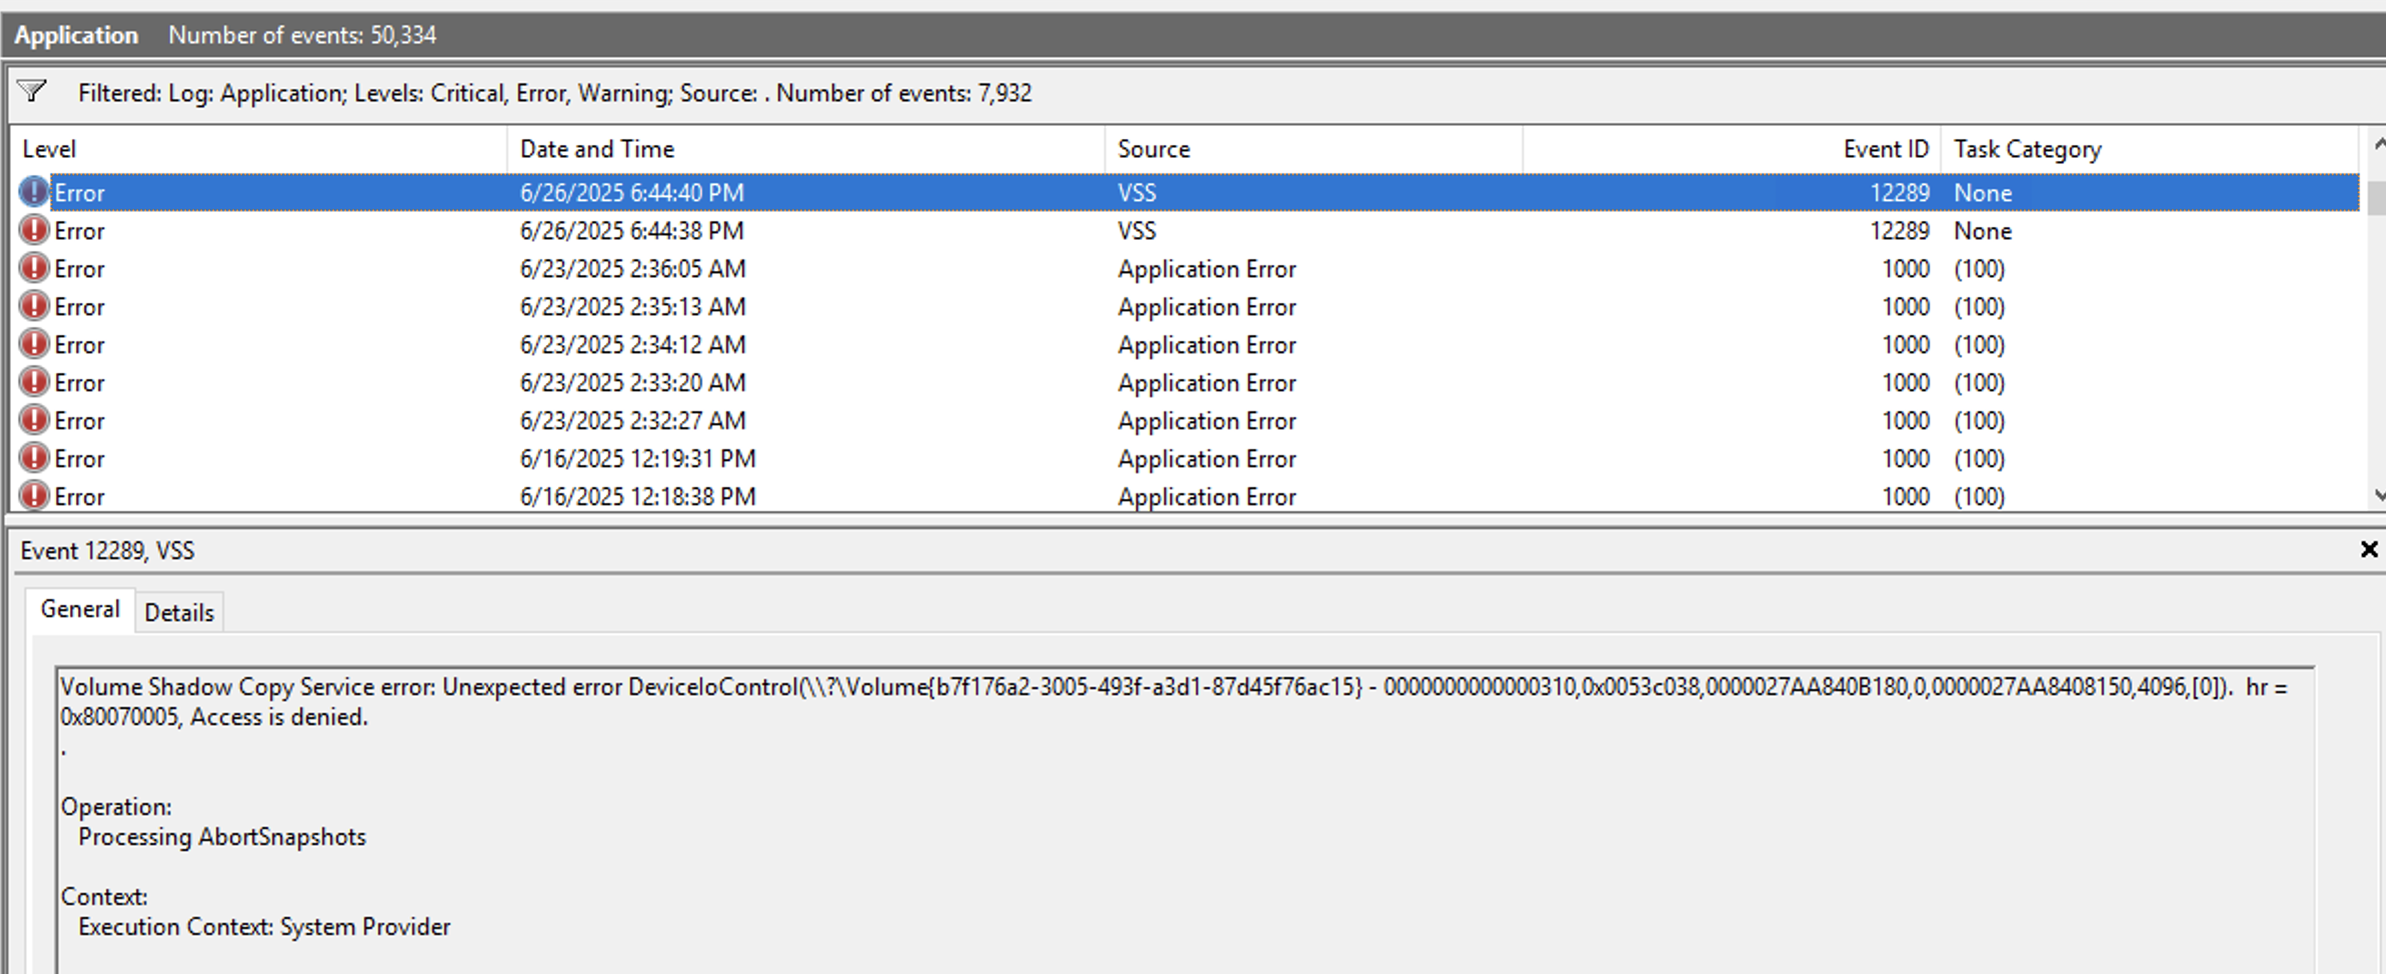This screenshot has height=974, width=2386.
Task: Click the error icon on the selected VSS row
Action: coord(33,191)
